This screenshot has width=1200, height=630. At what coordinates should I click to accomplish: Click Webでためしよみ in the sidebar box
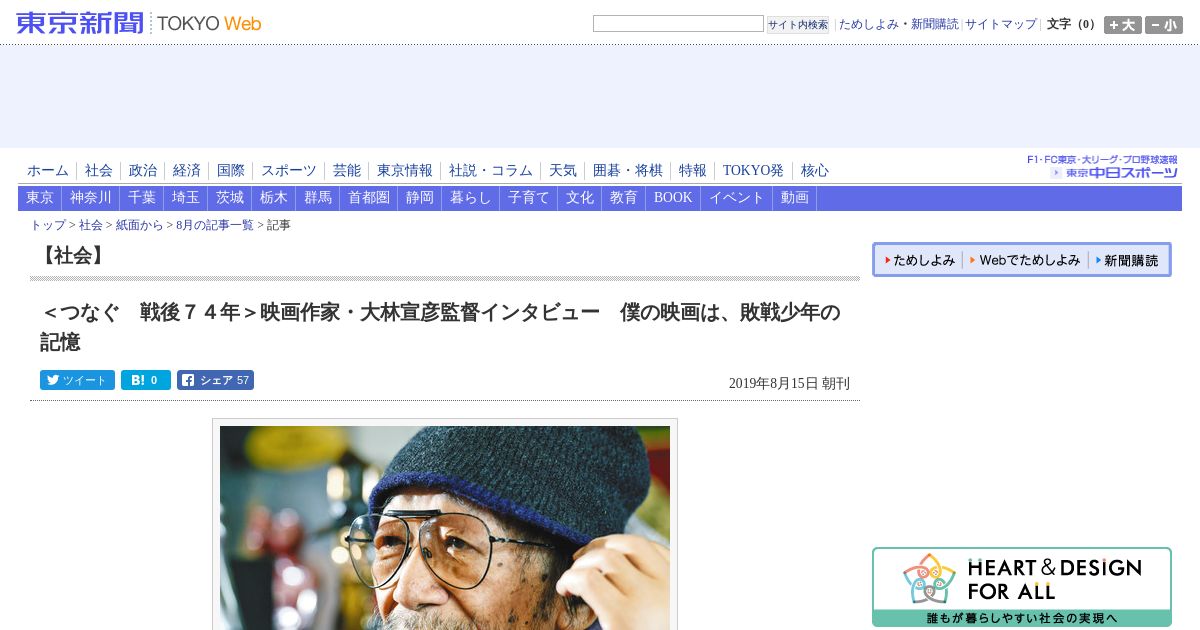(x=1026, y=260)
